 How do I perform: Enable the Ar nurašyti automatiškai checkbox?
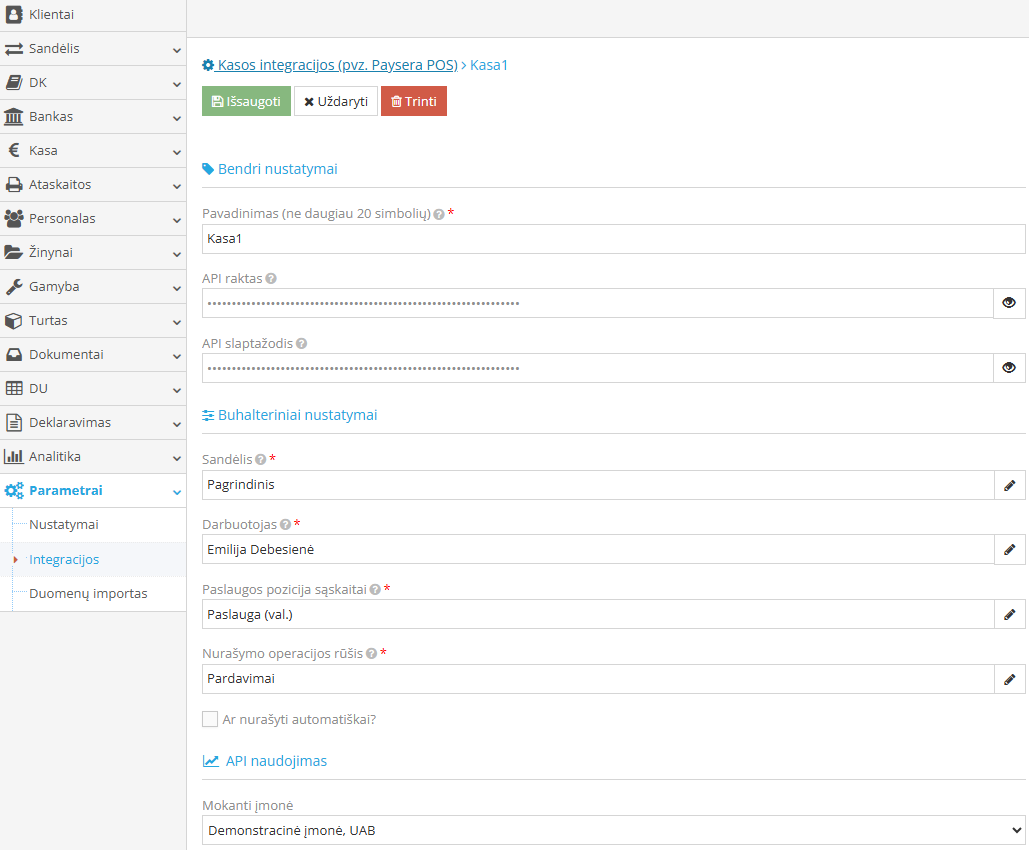210,719
